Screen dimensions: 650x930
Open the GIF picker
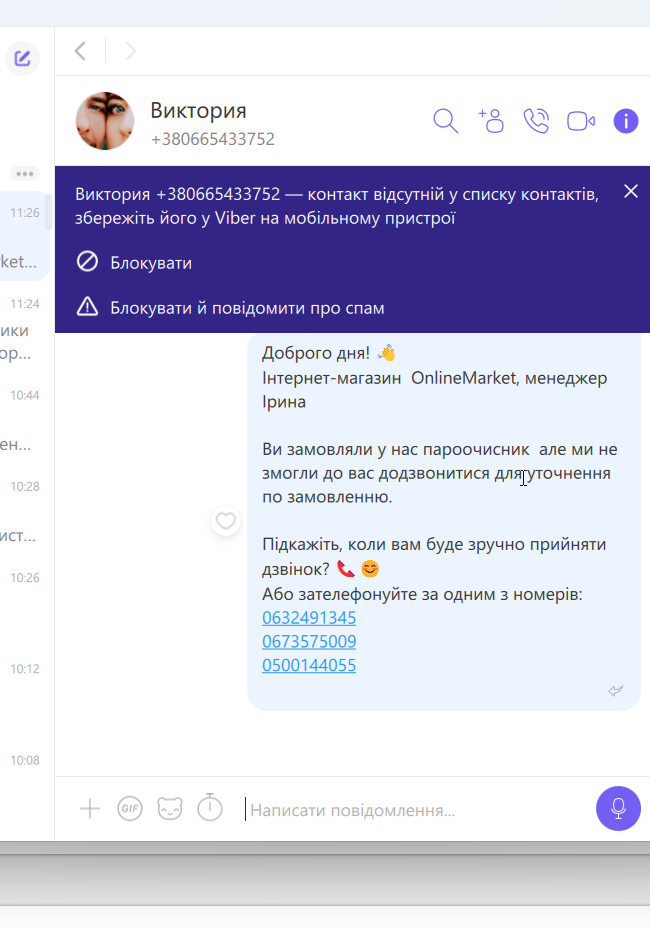tap(130, 808)
